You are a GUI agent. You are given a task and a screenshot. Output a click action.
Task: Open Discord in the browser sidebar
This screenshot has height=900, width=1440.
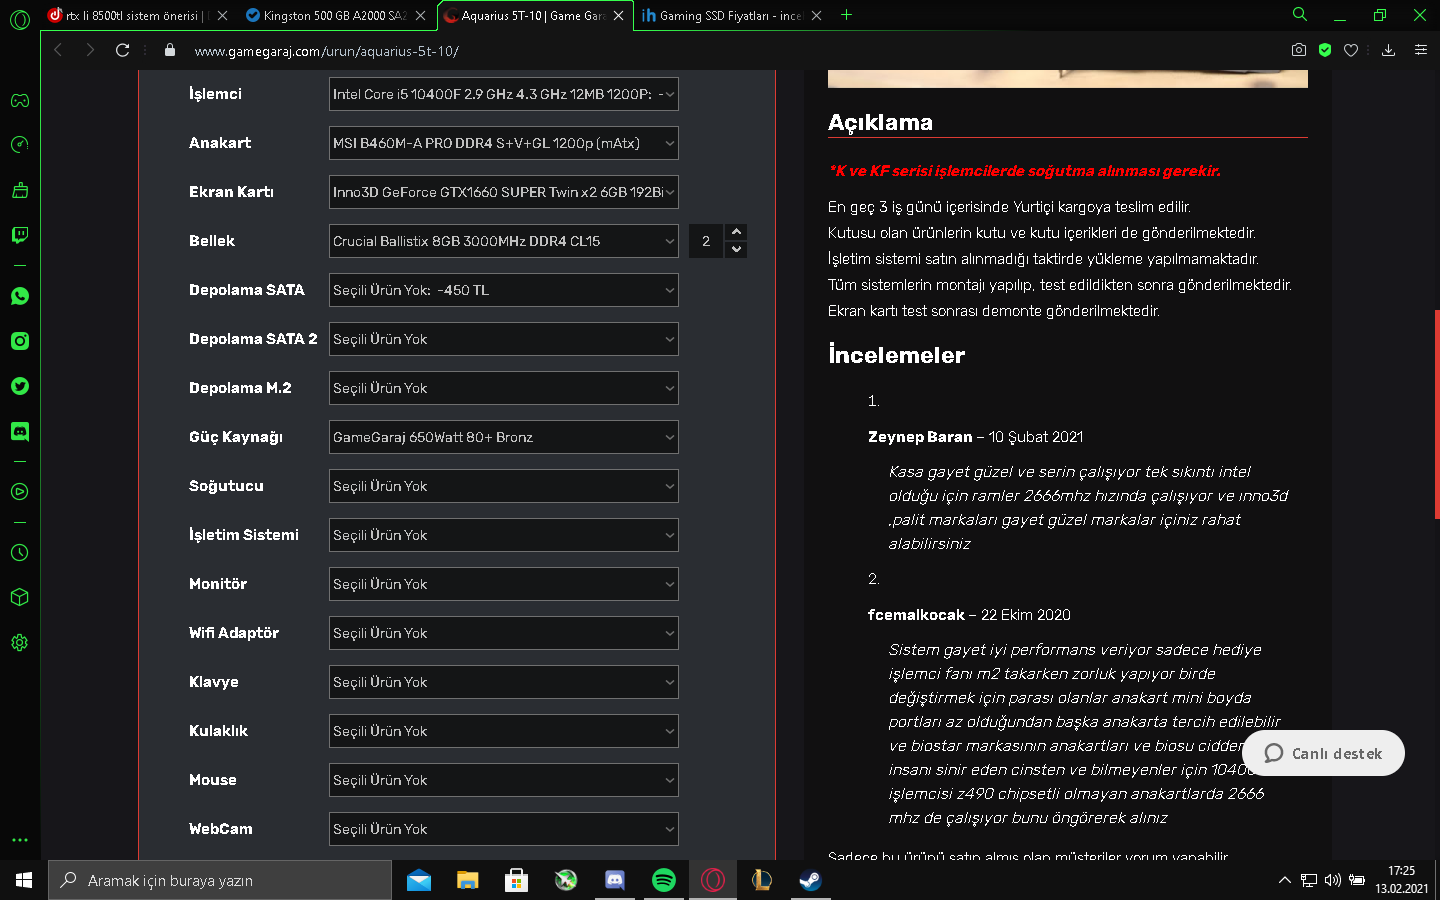point(20,431)
